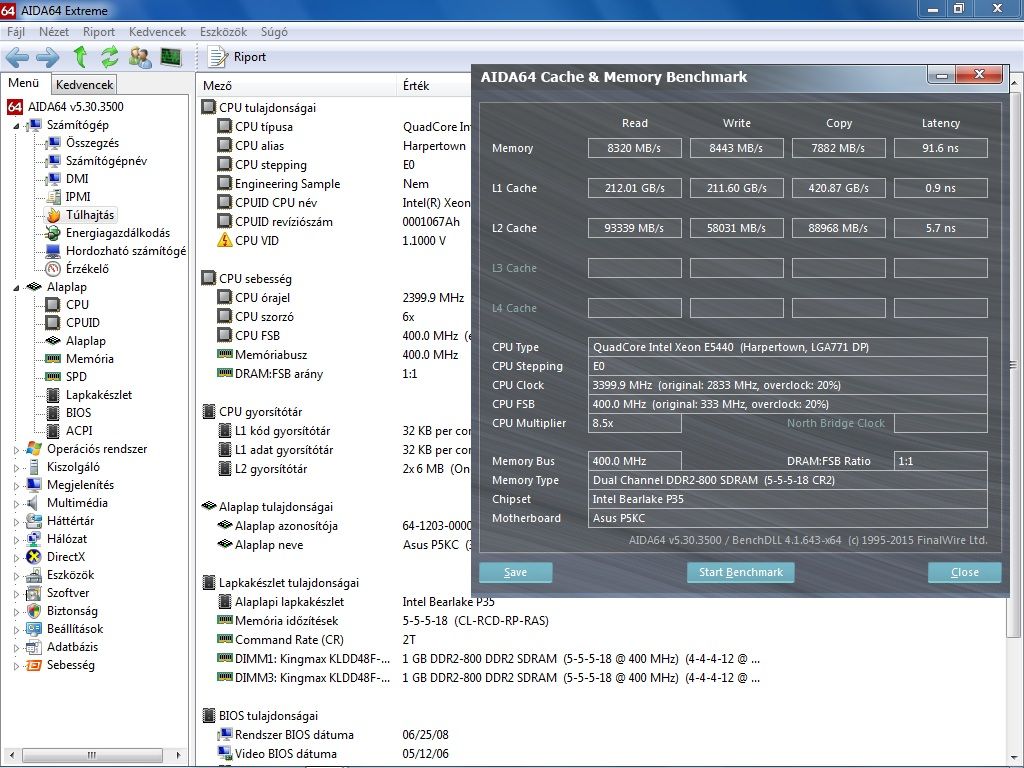Click the DirectX icon in tree

point(34,556)
